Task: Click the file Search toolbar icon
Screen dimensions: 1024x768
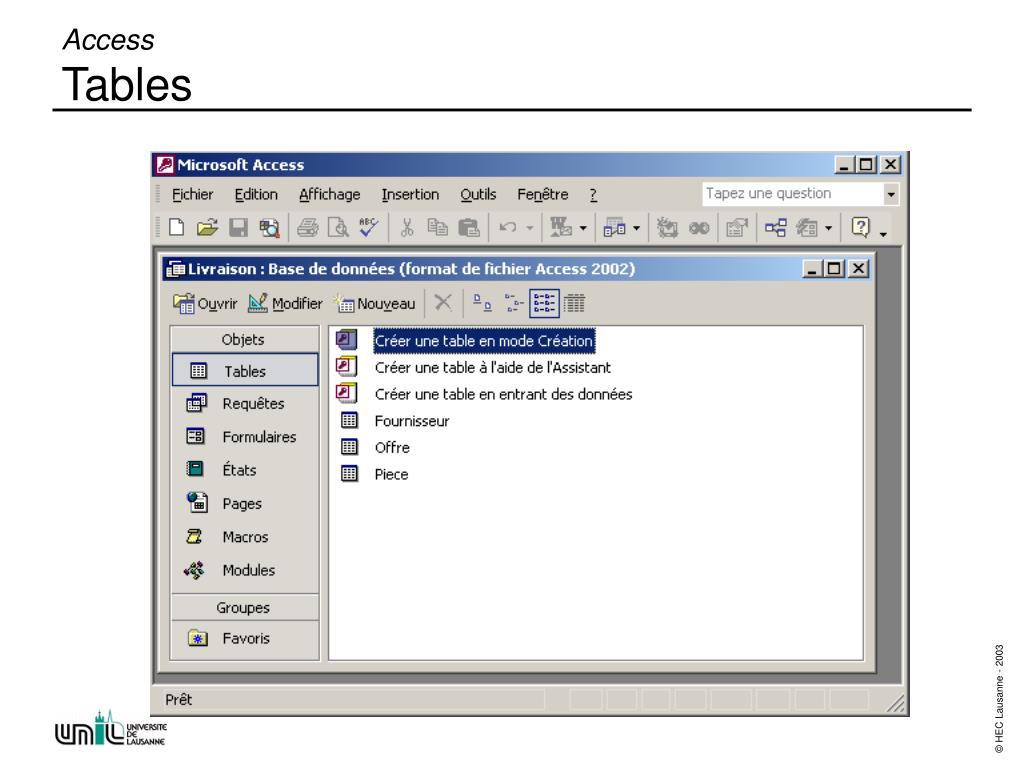Action: (x=269, y=227)
